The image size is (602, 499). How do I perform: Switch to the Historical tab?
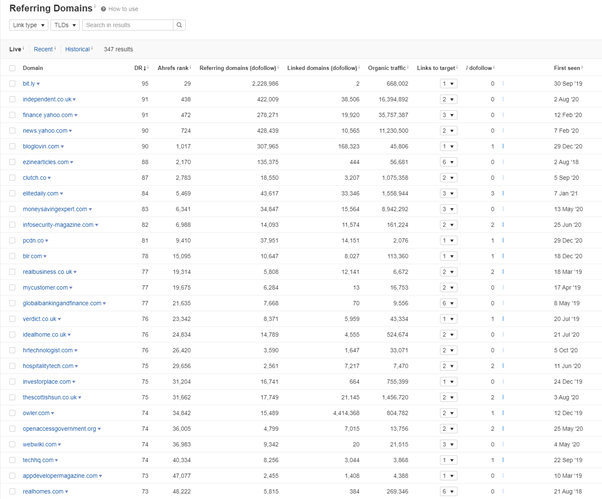point(77,49)
